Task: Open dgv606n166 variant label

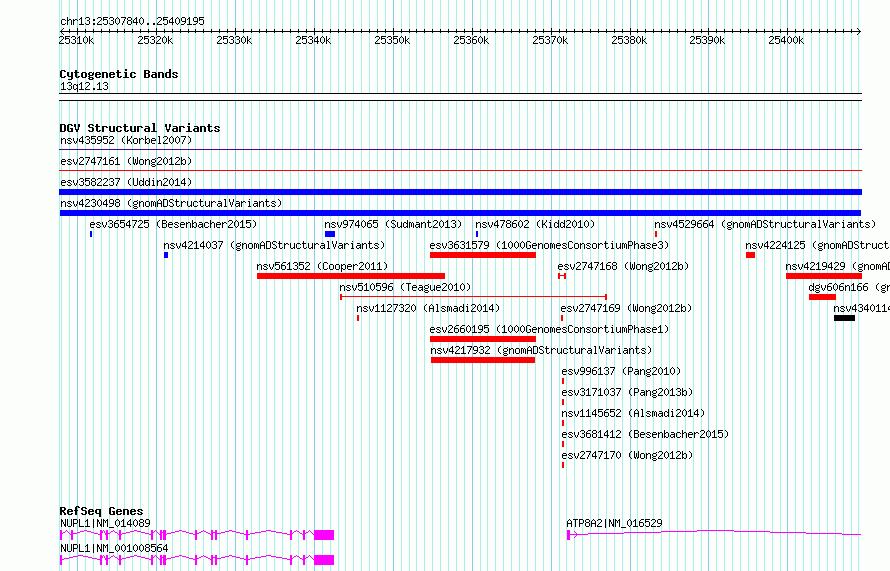Action: click(x=849, y=287)
